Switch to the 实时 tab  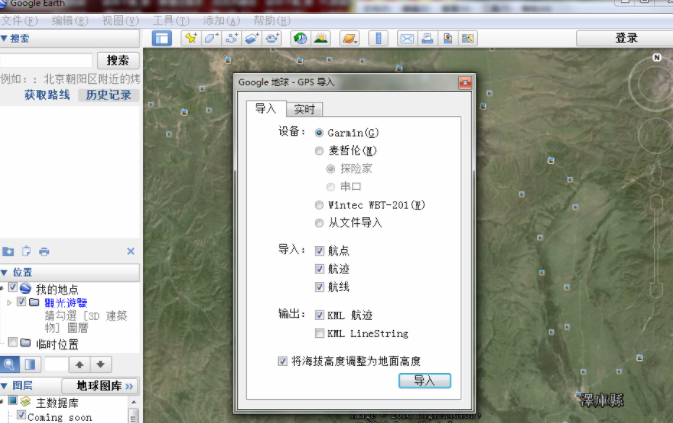click(x=304, y=110)
